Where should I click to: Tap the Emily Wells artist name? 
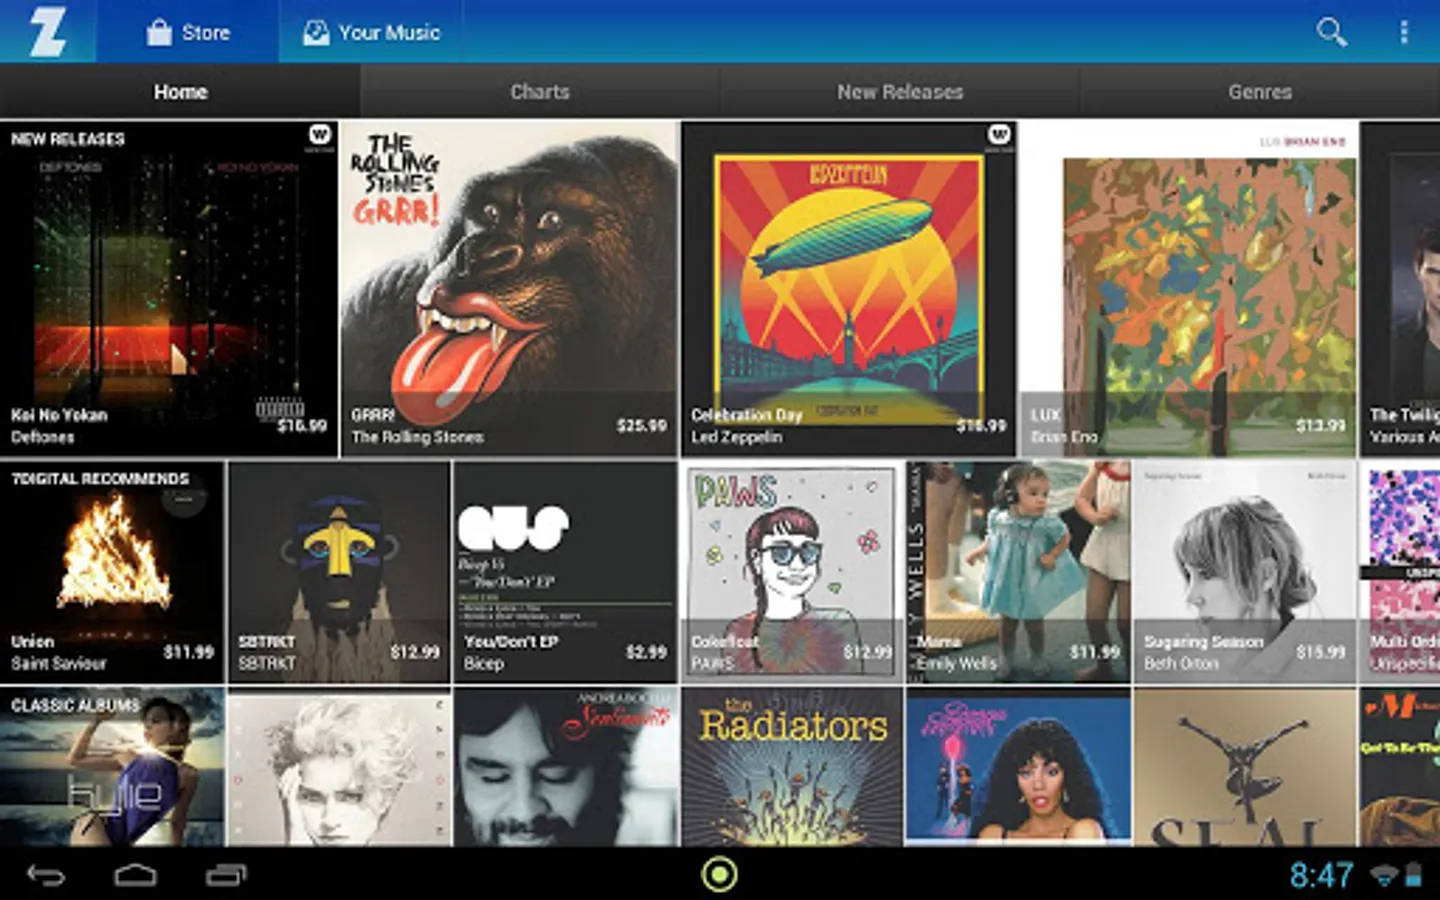pyautogui.click(x=957, y=663)
